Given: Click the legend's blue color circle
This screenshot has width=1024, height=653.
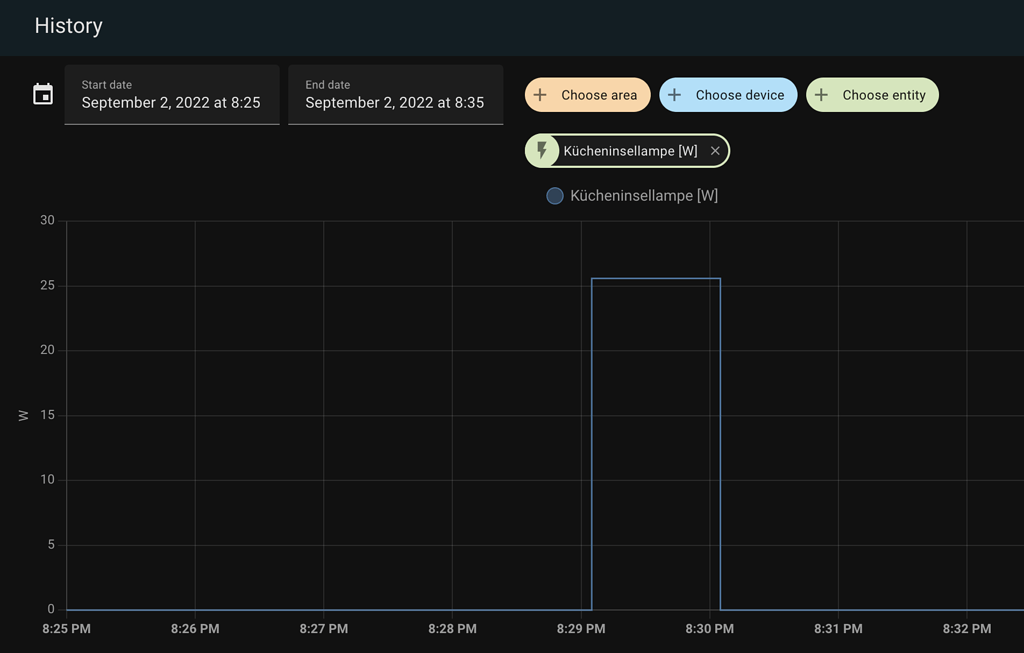Looking at the screenshot, I should pos(554,195).
